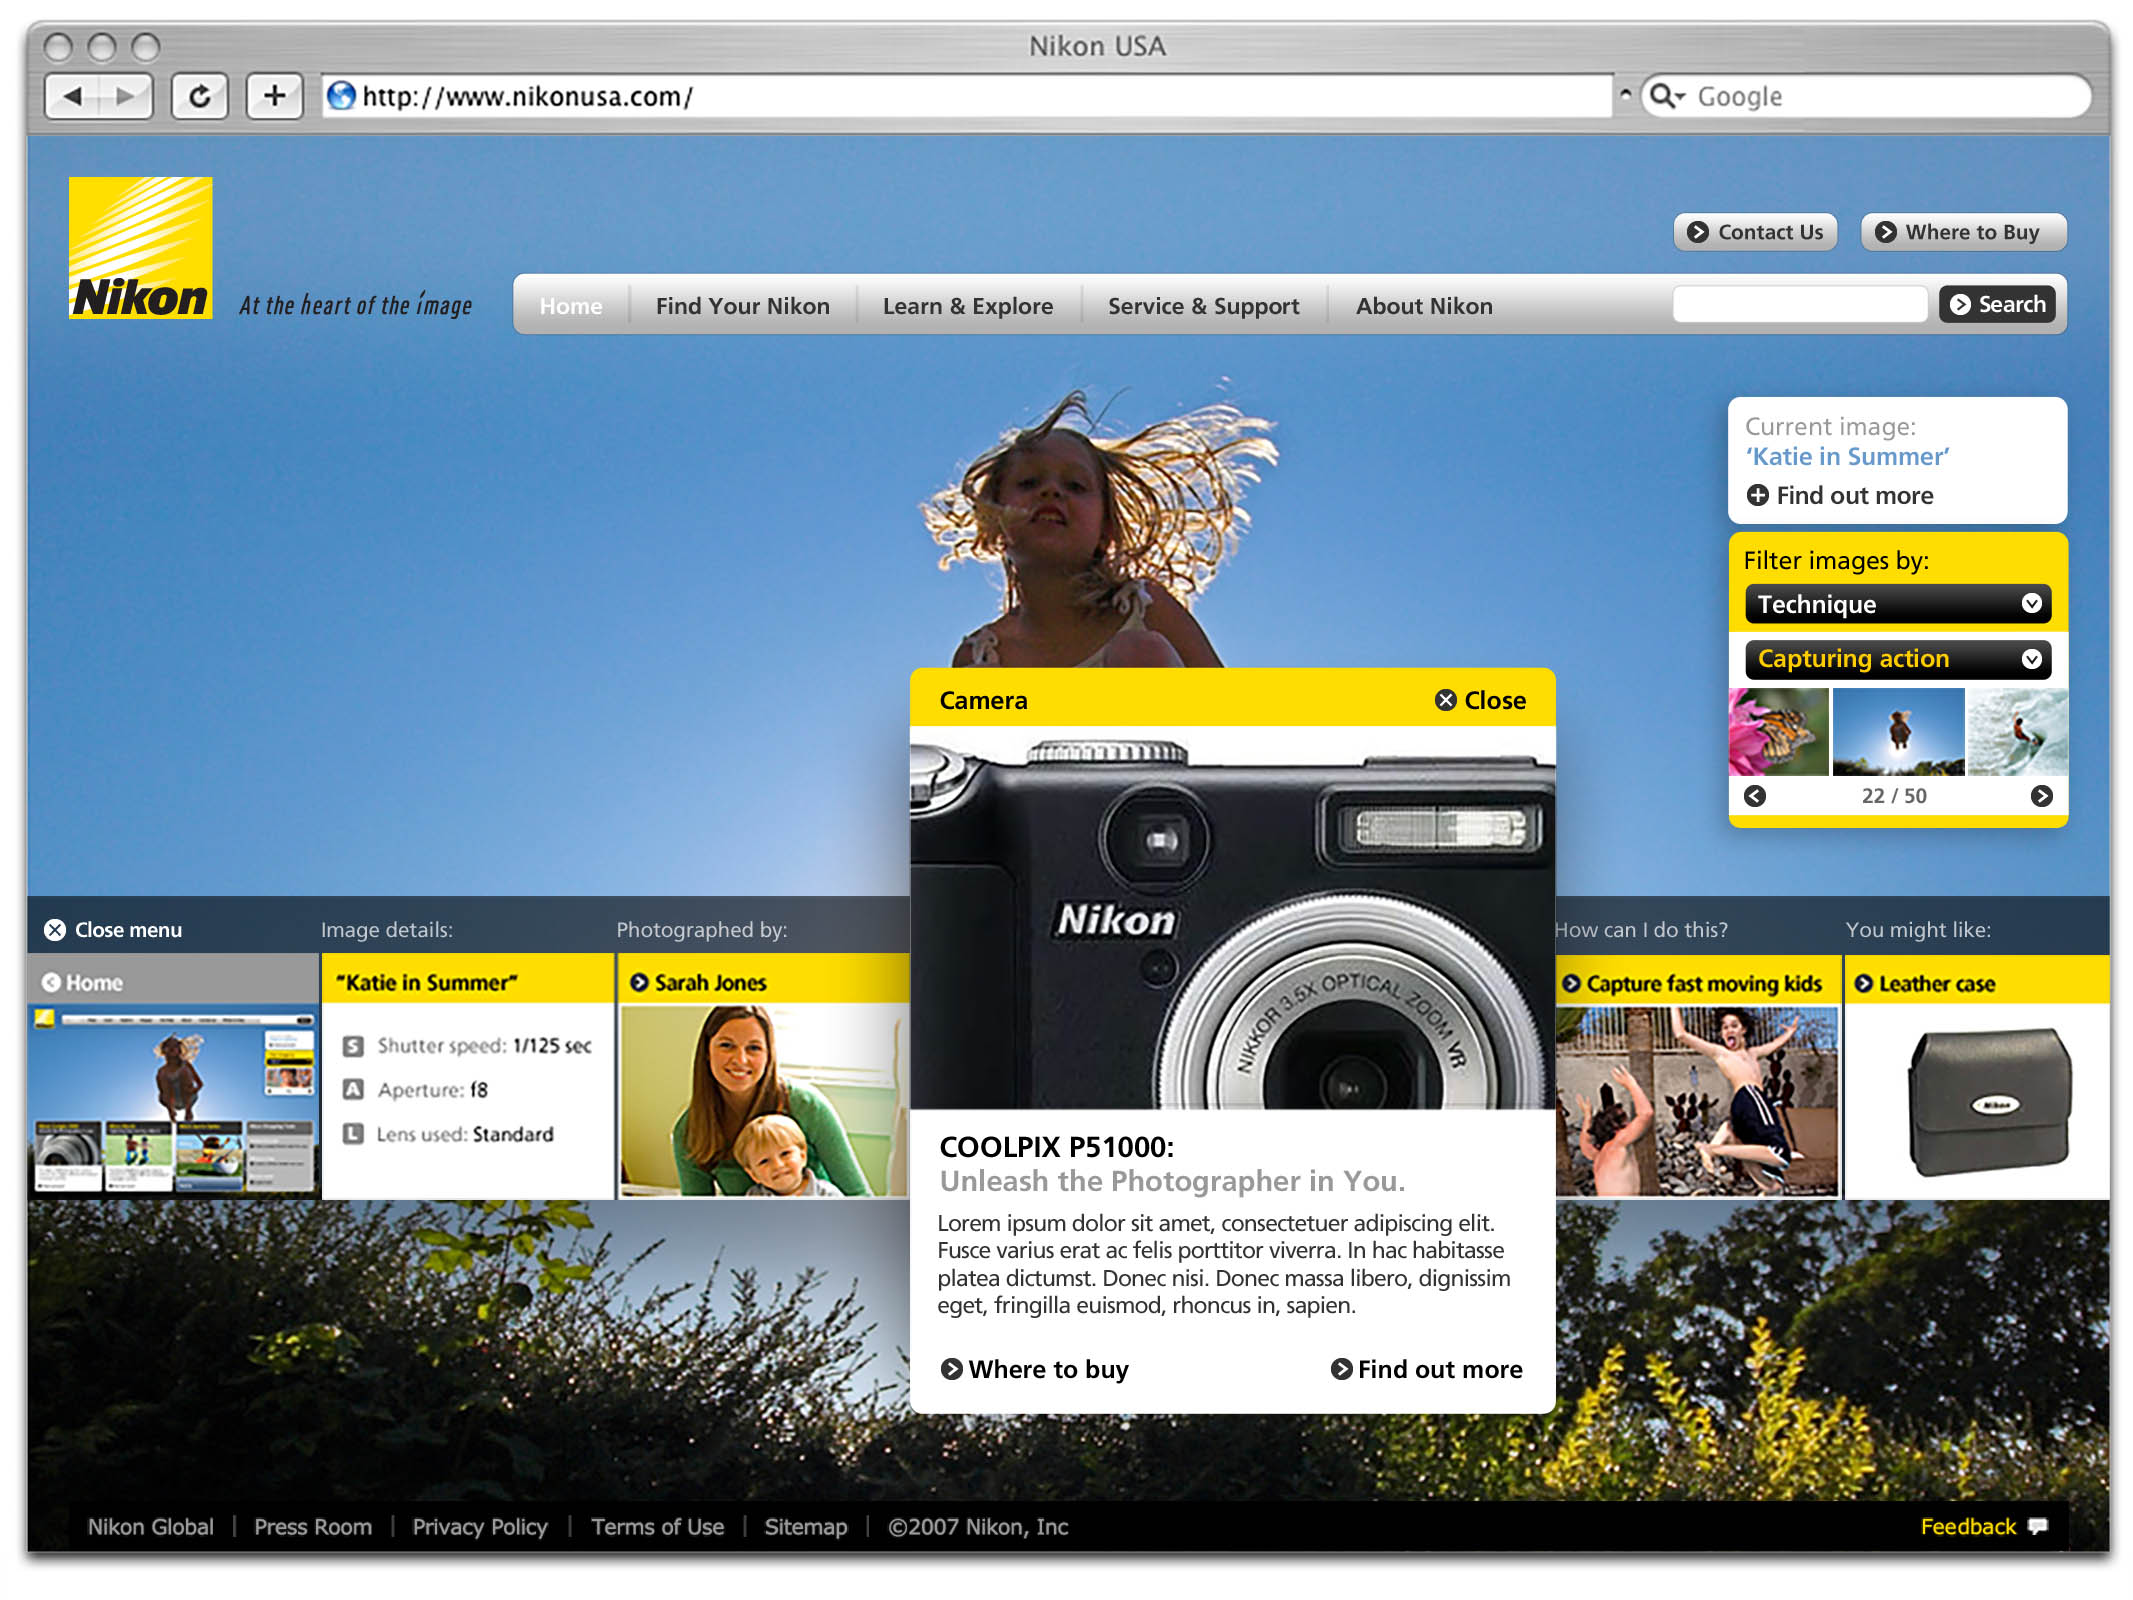Click the browser back arrow
This screenshot has width=2133, height=1600.
tap(73, 96)
